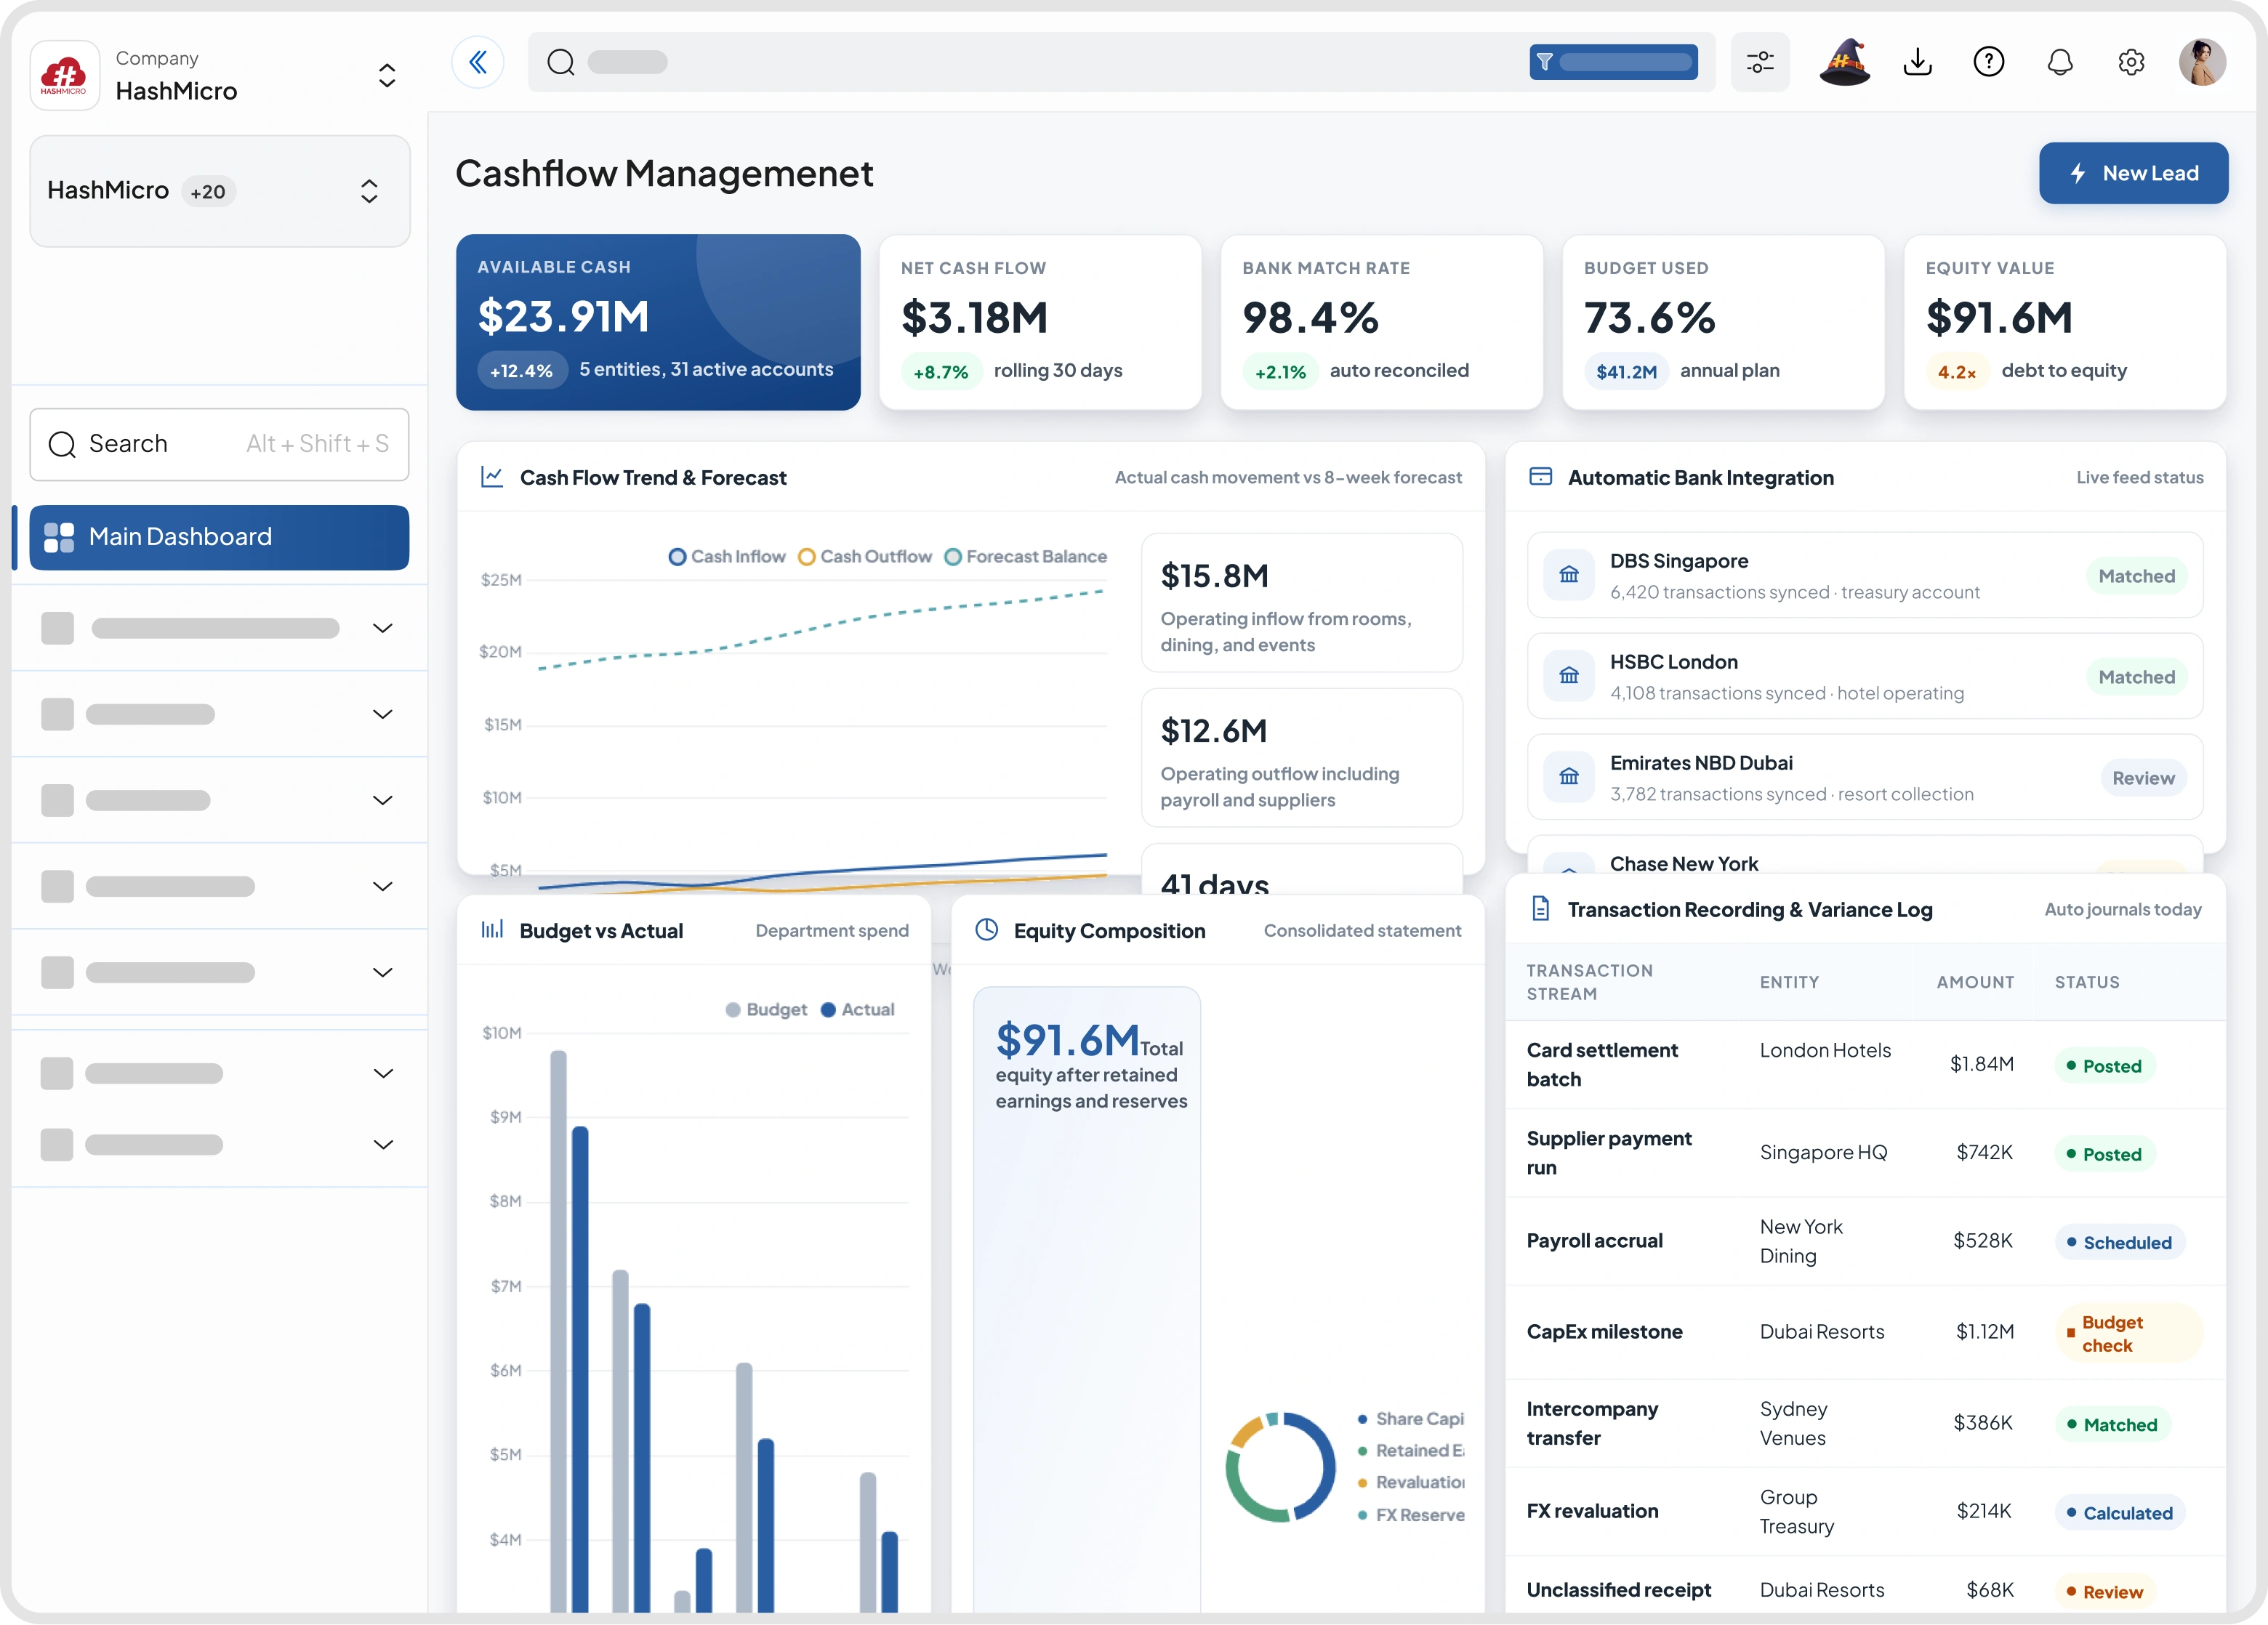Select the FX revaluation transaction row

1865,1511
